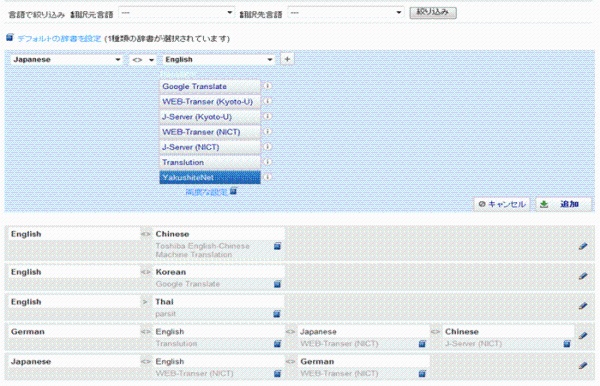600x386 pixels.
Task: Click German source cell in fourth row
Action: 74,332
